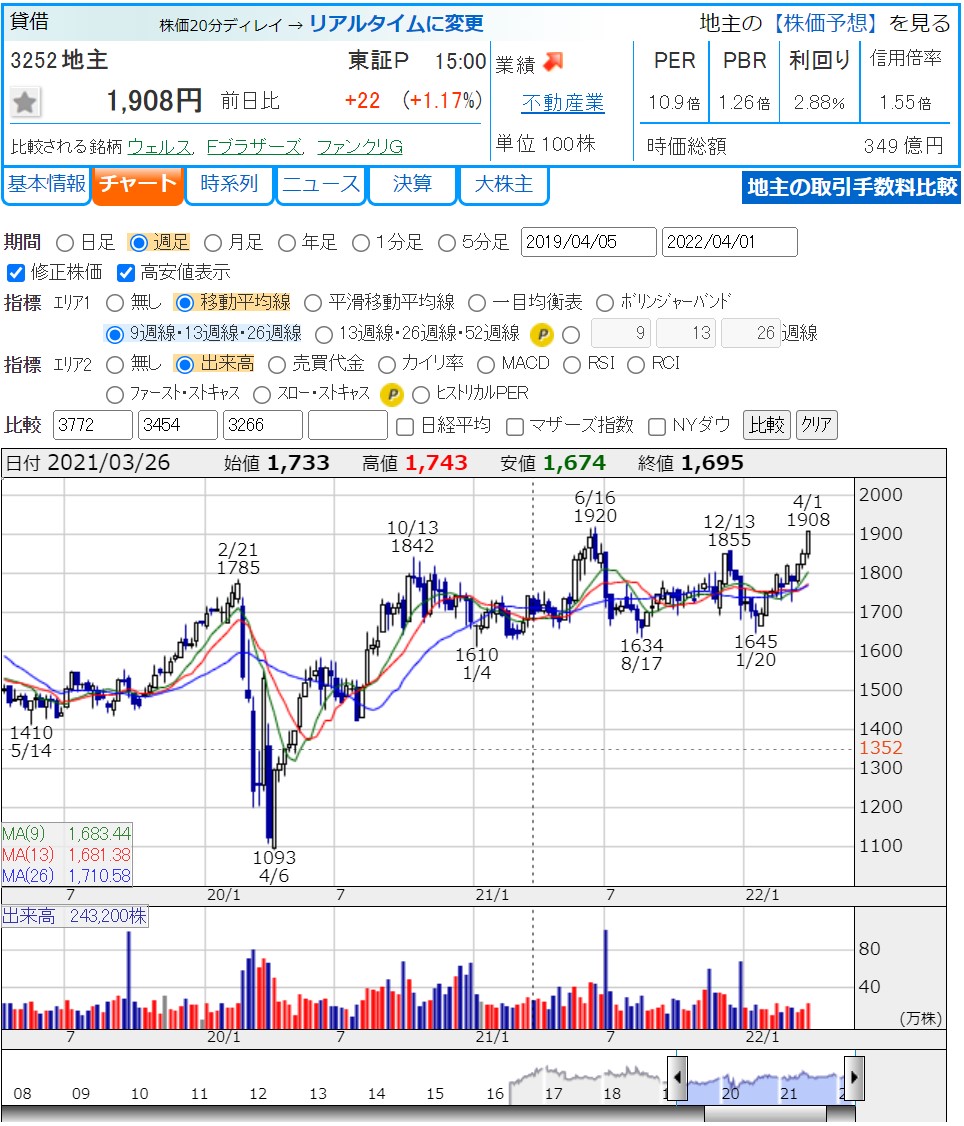Click the yellow P icon before ヒストリカルPER
Screen dimensions: 964x1126
coord(392,395)
